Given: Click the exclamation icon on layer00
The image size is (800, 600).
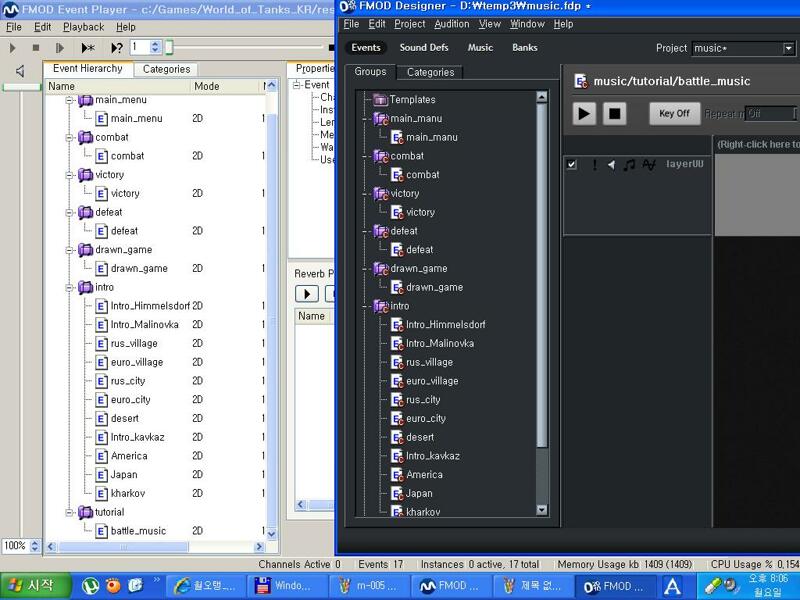Looking at the screenshot, I should pos(594,164).
